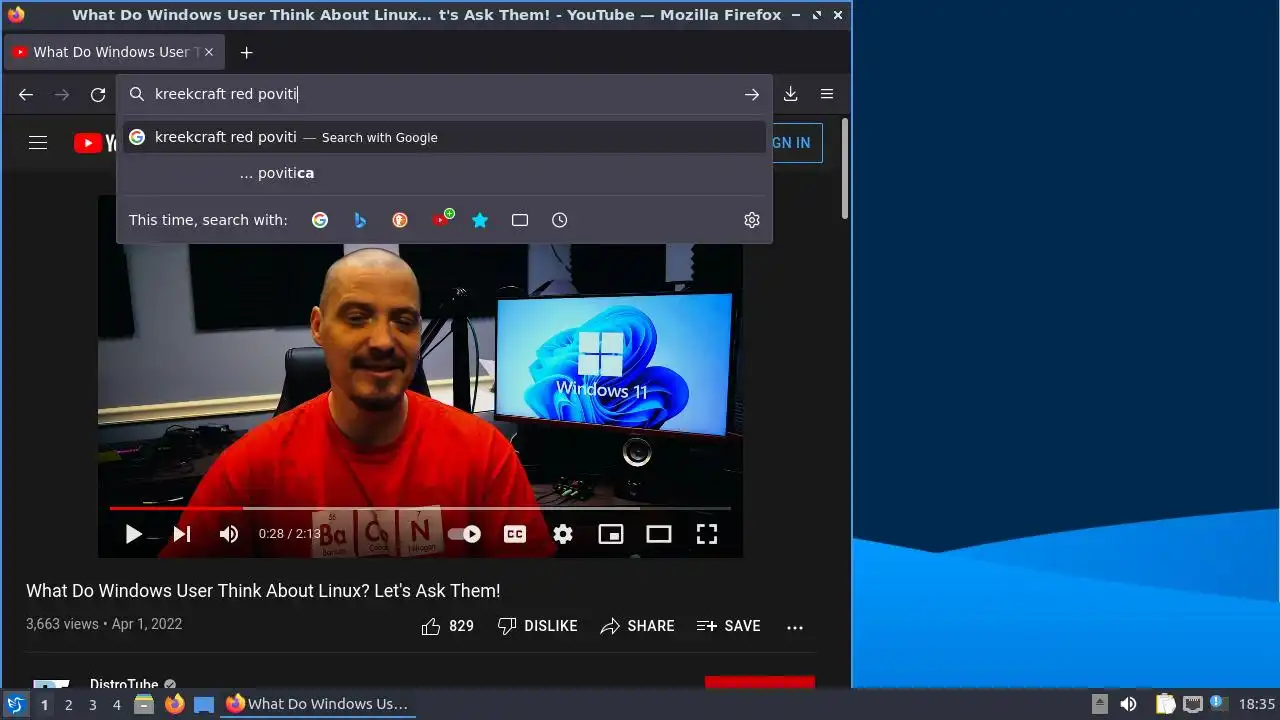Screen dimensions: 1280x720
Task: Open the clipboard tray icon
Action: click(x=1165, y=704)
